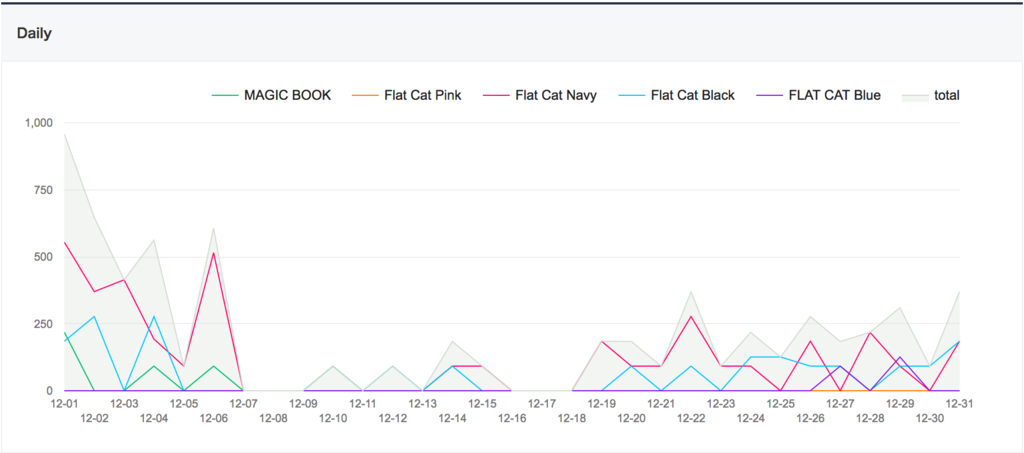
Task: Select the Daily panel header
Action: tap(35, 33)
